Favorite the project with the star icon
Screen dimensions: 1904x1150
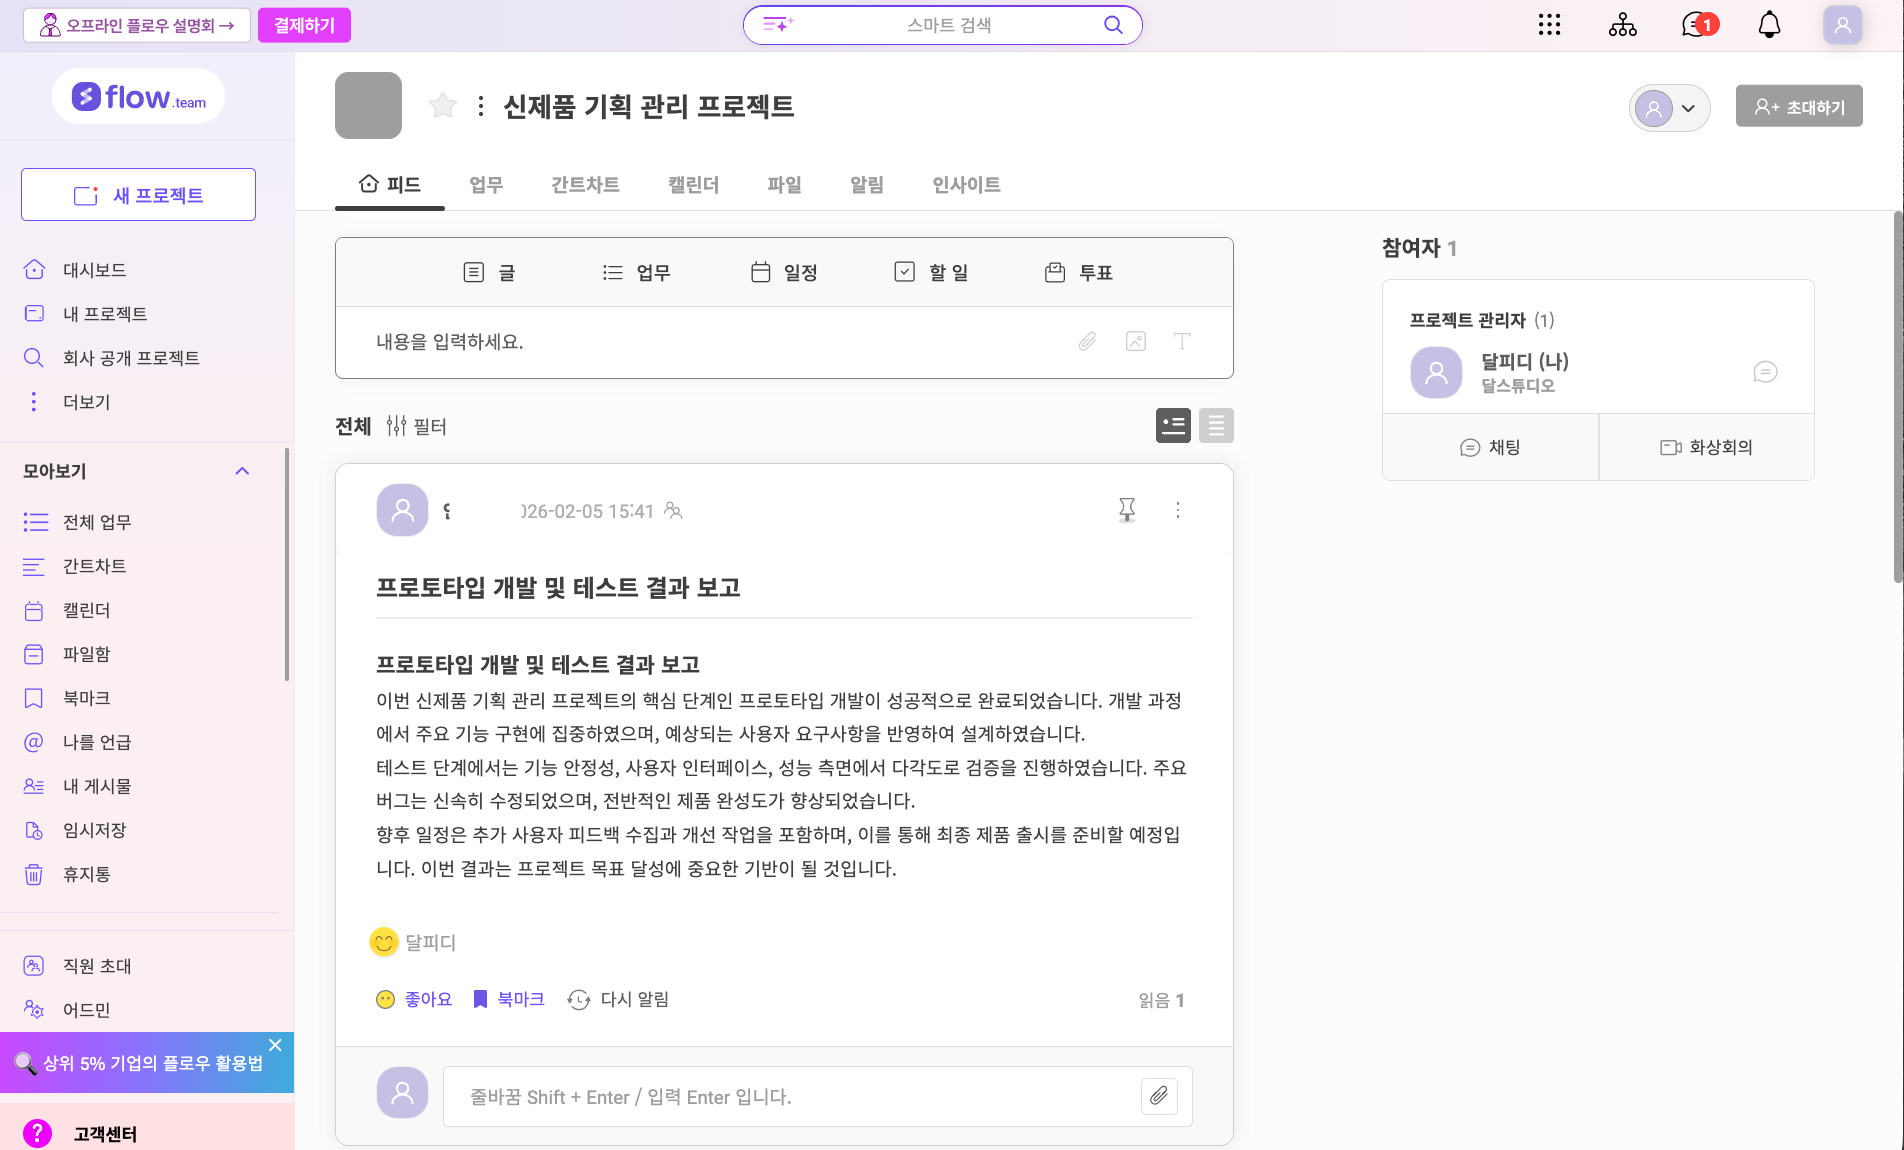point(443,105)
